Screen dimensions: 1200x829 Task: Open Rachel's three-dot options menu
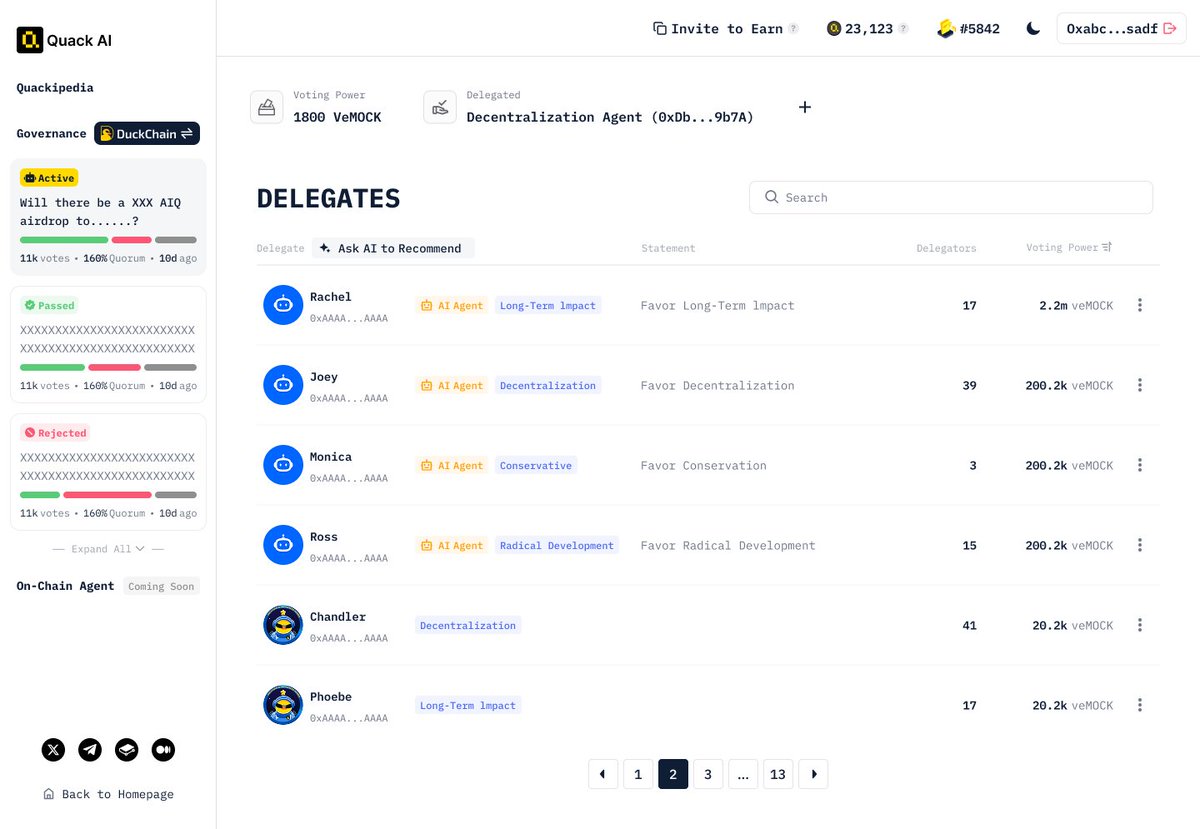pyautogui.click(x=1140, y=305)
